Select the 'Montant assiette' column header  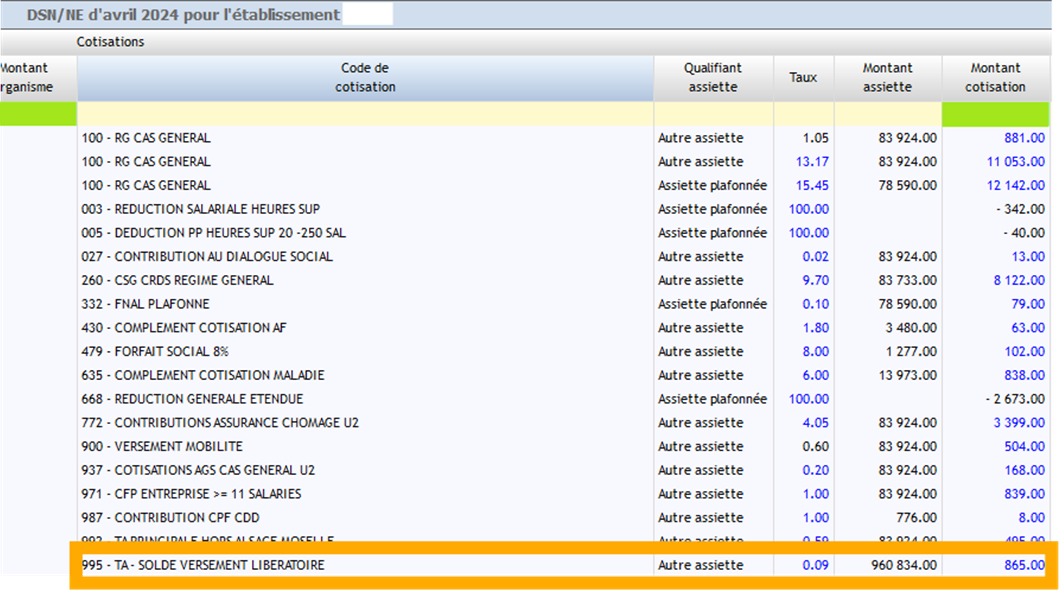tap(887, 78)
